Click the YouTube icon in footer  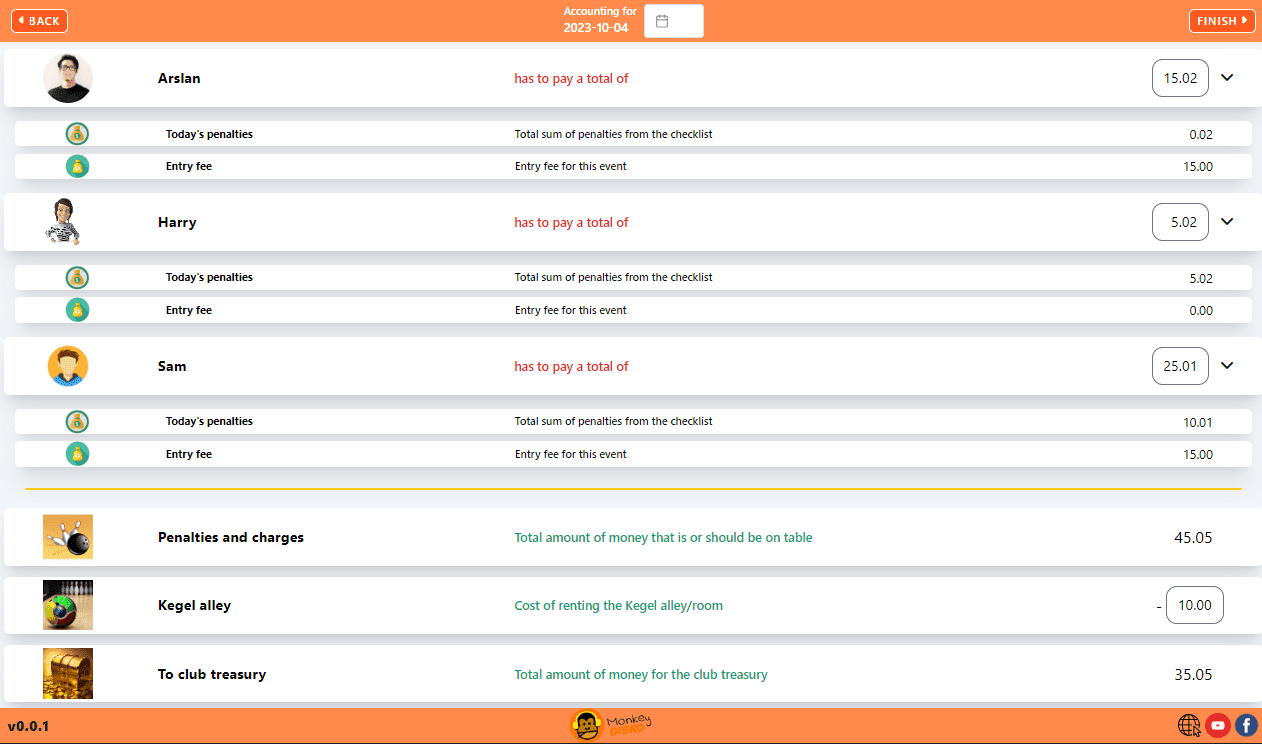click(x=1217, y=725)
